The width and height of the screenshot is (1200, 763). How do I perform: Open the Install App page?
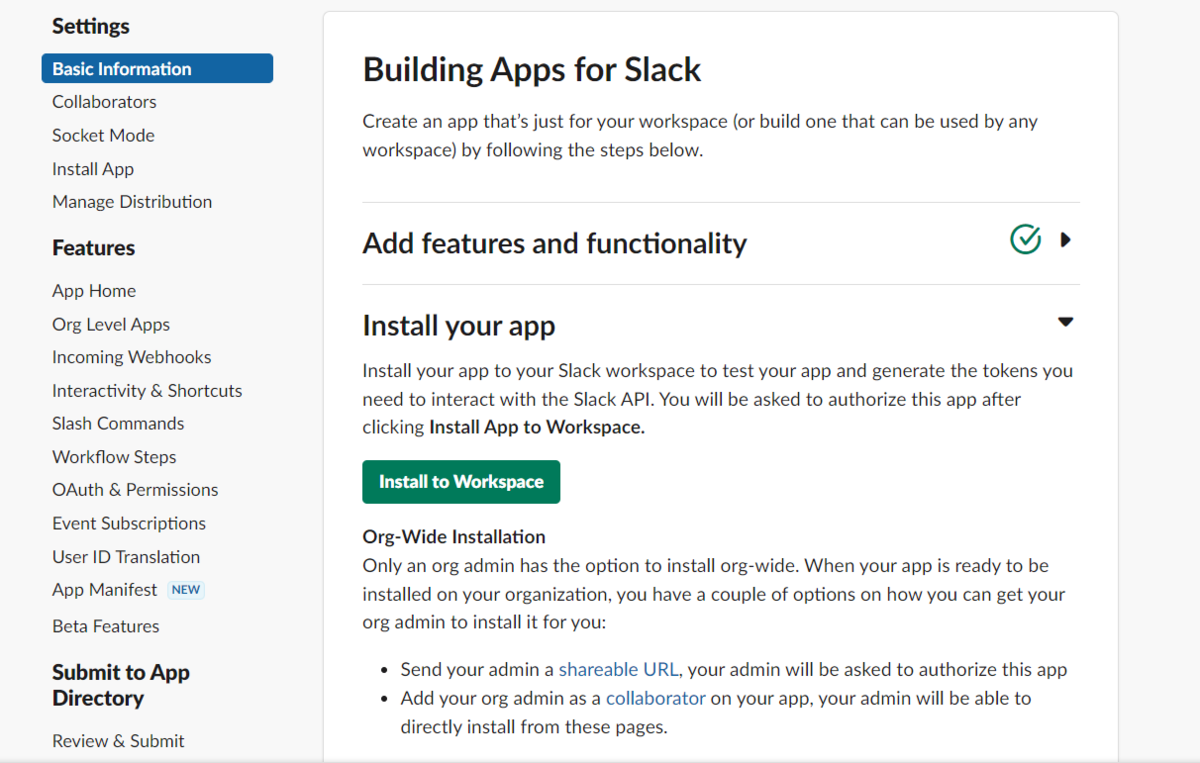(x=93, y=169)
